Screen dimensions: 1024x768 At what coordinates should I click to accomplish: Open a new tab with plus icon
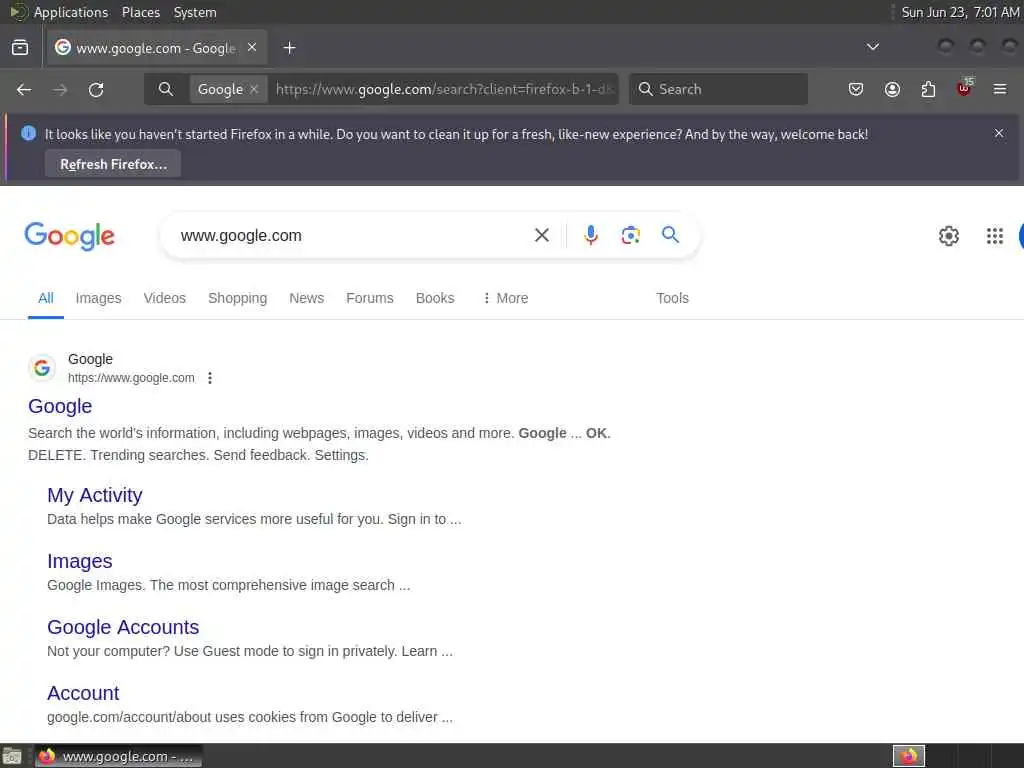click(289, 48)
